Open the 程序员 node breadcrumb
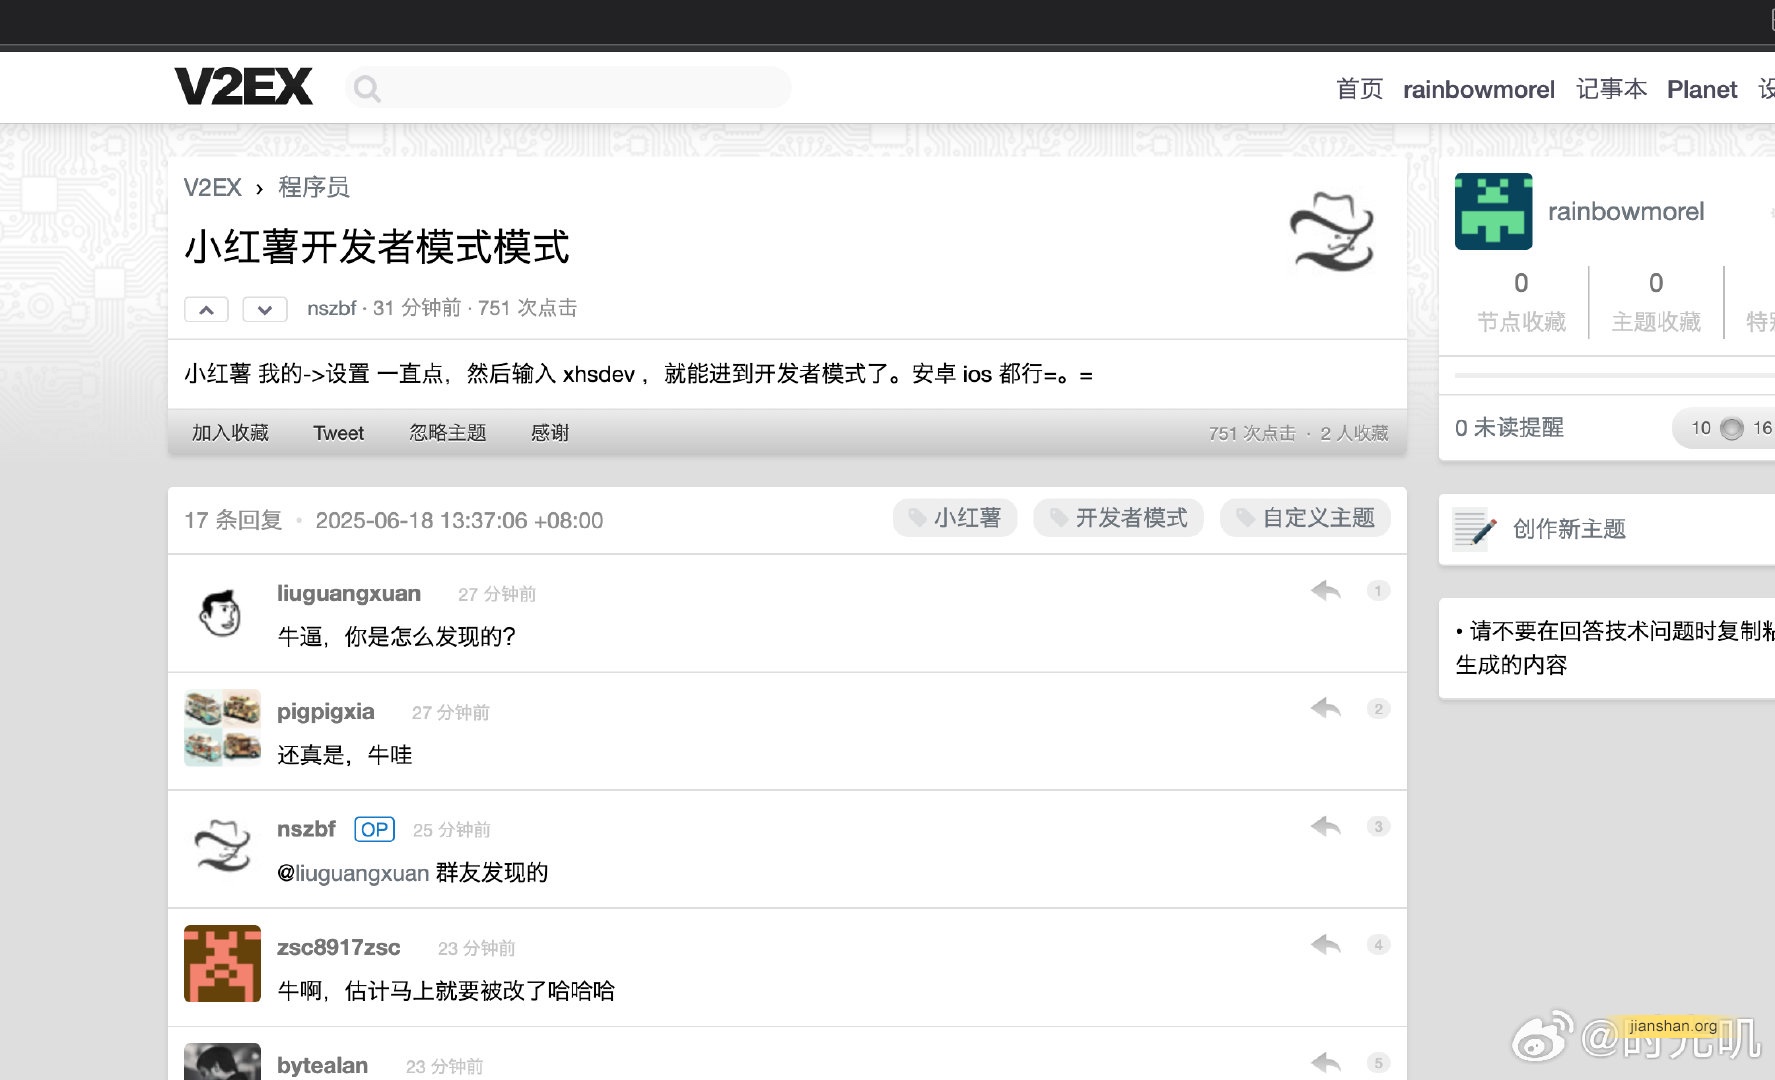 tap(314, 187)
